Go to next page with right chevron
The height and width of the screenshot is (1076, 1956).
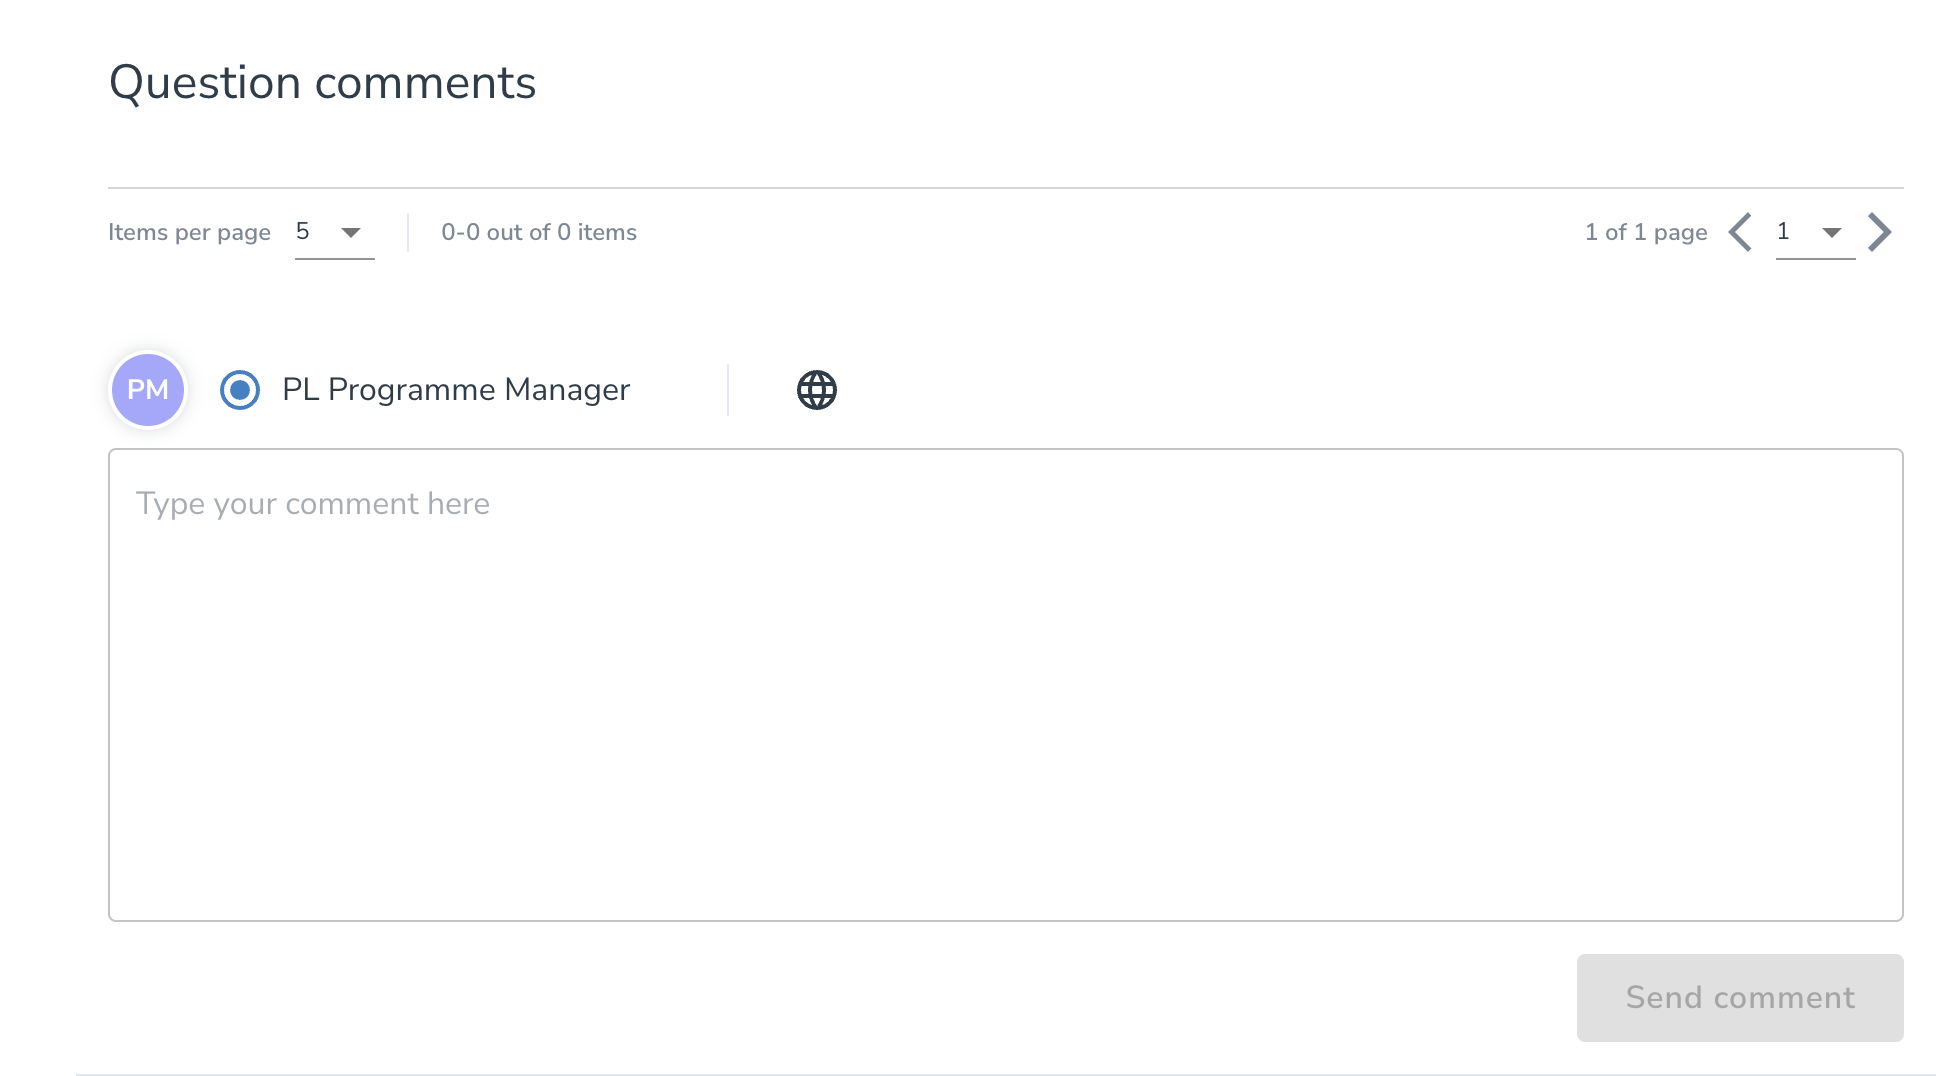[x=1880, y=232]
